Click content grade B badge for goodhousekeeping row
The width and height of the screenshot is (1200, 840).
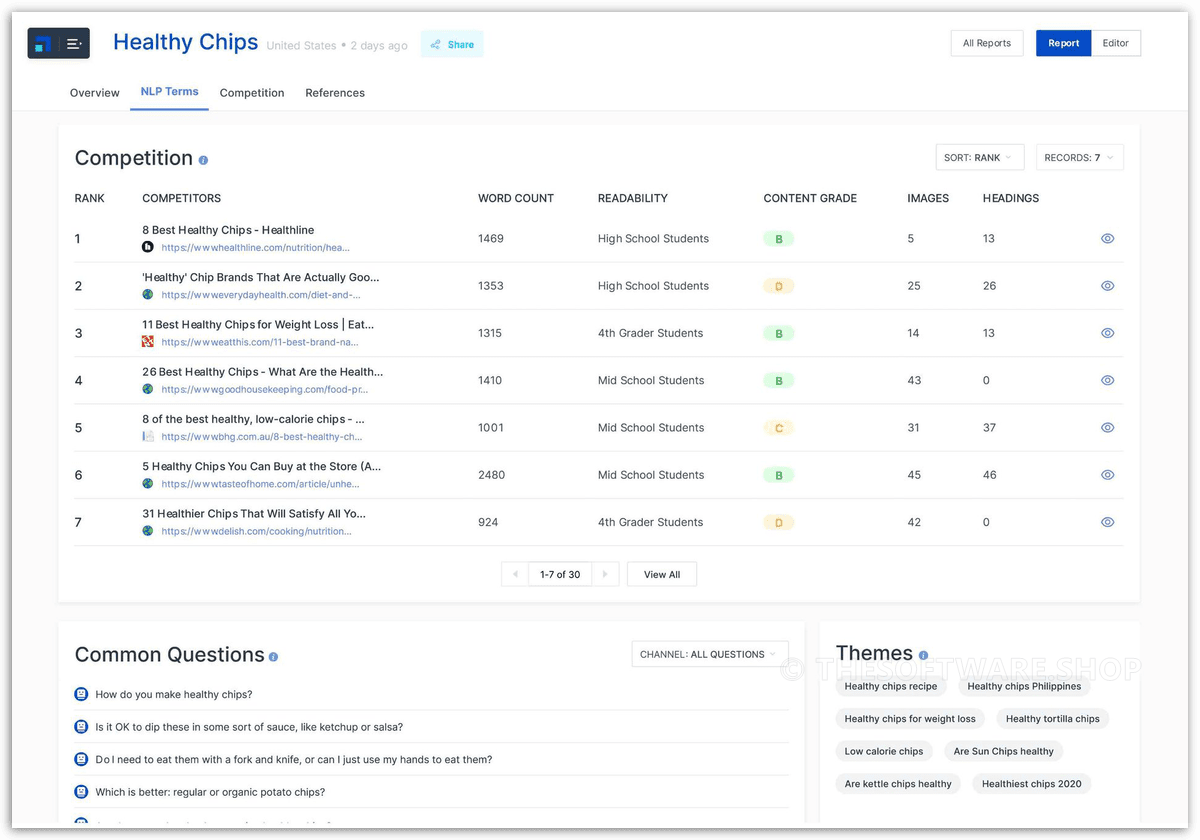click(779, 381)
